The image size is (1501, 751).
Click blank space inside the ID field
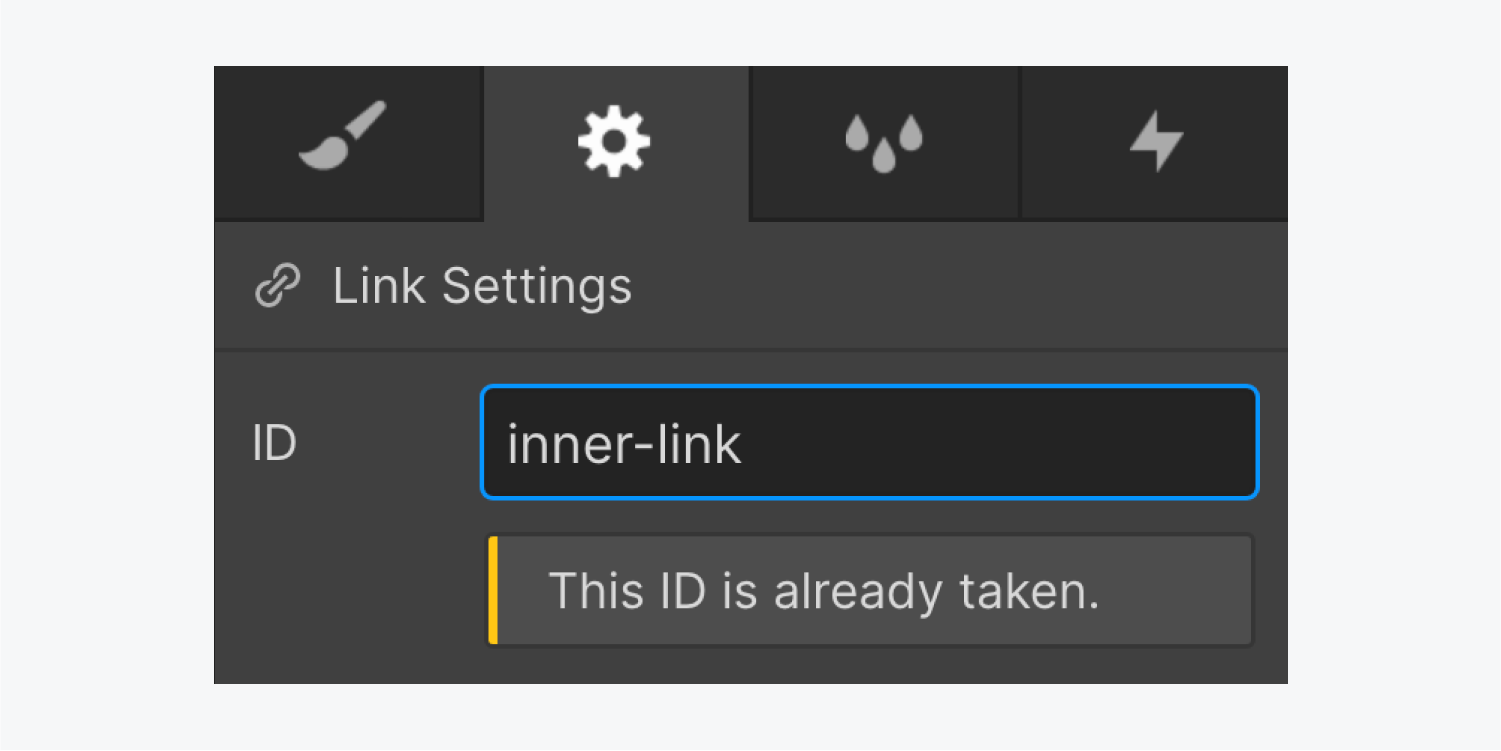coord(1000,443)
